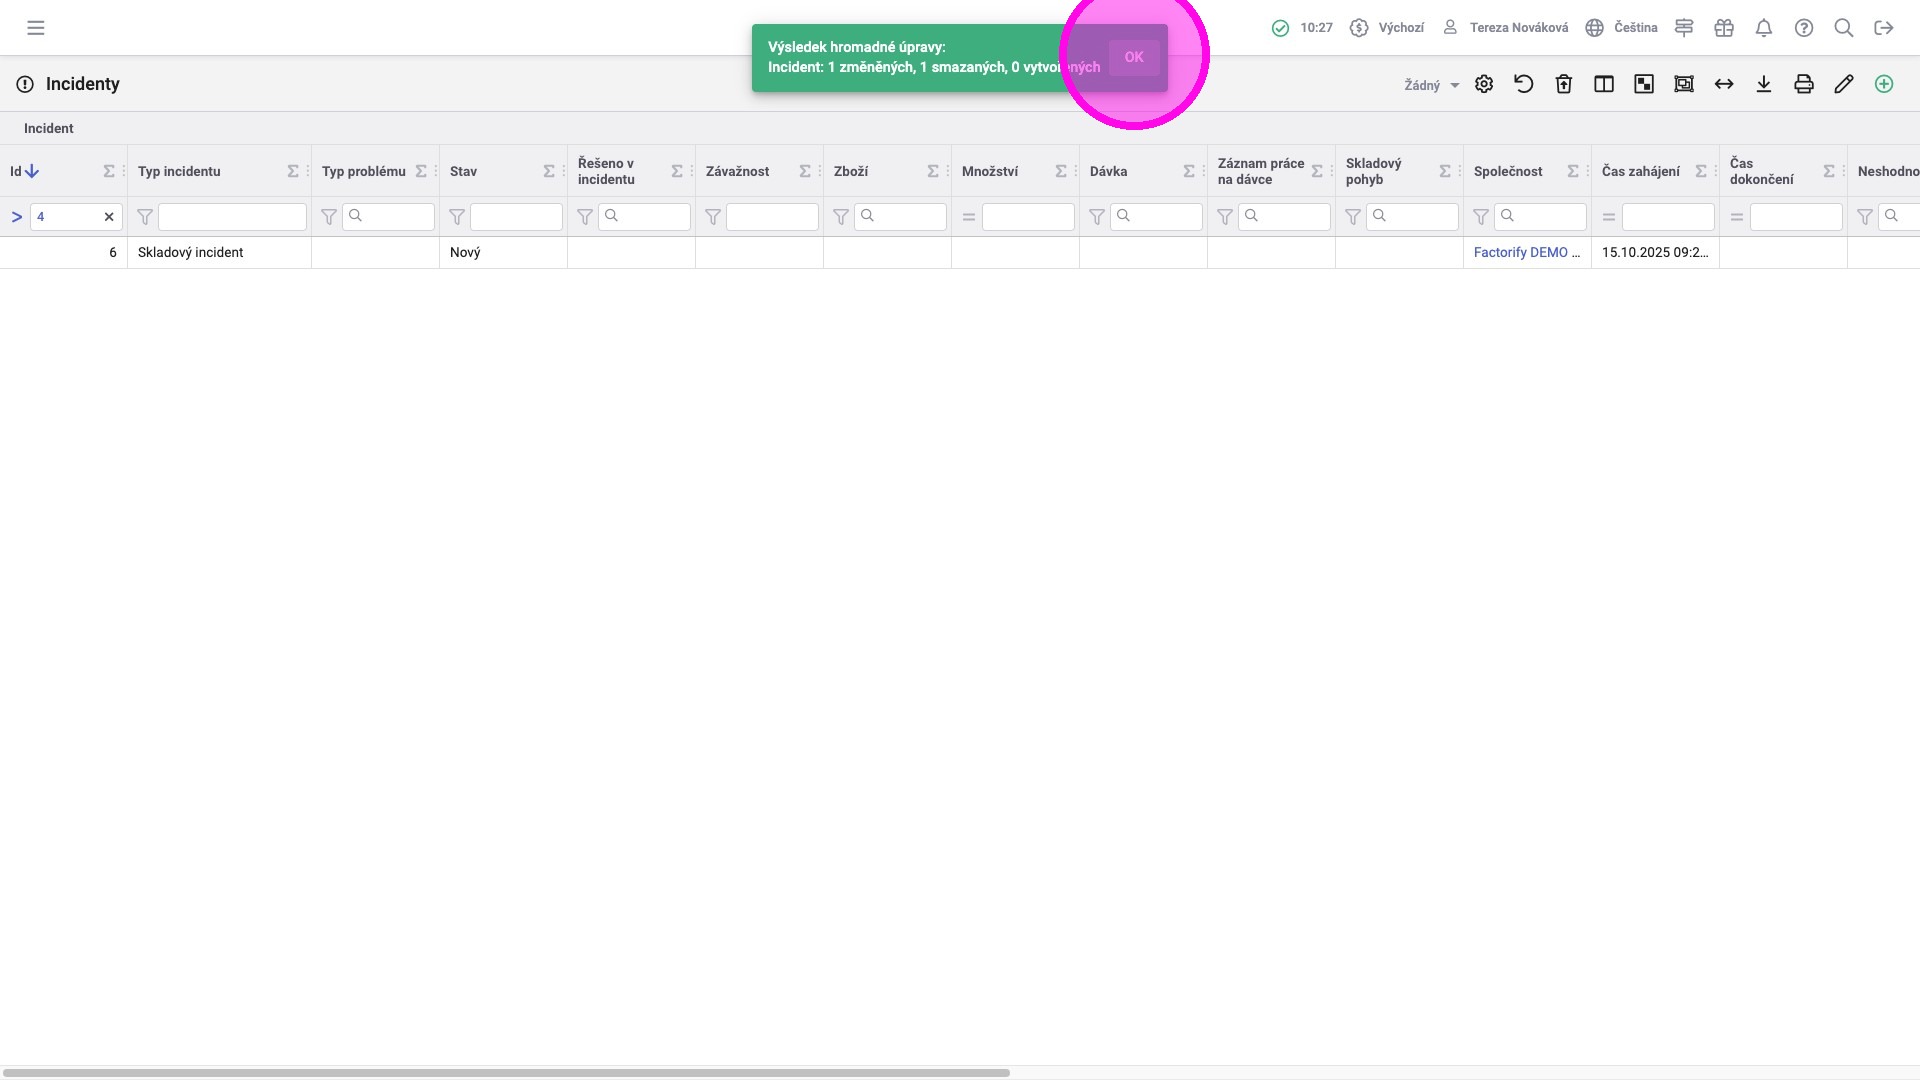The height and width of the screenshot is (1080, 1920).
Task: Toggle the sort arrow on the Id column
Action: click(x=32, y=171)
